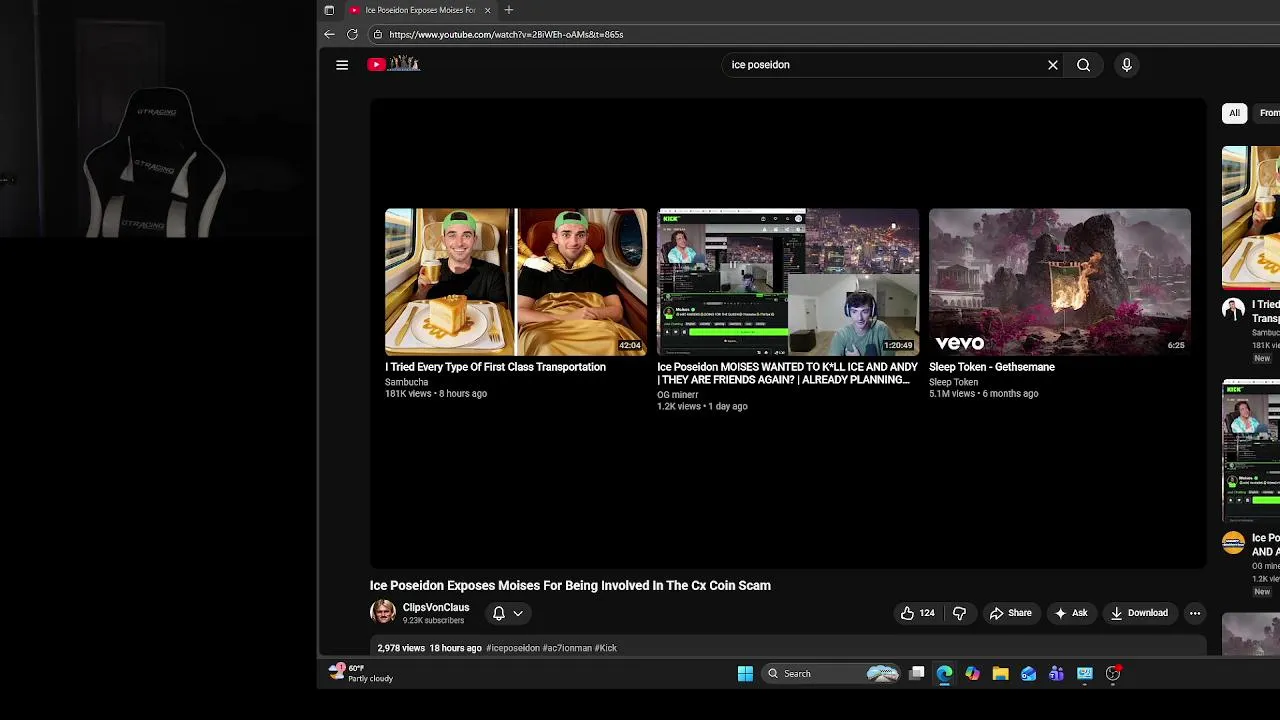View site info via lock icon
This screenshot has width=1280, height=720.
coord(377,34)
